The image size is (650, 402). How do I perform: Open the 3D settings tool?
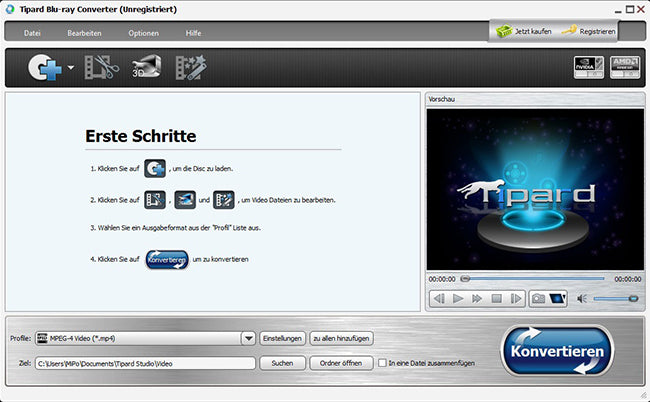[146, 69]
